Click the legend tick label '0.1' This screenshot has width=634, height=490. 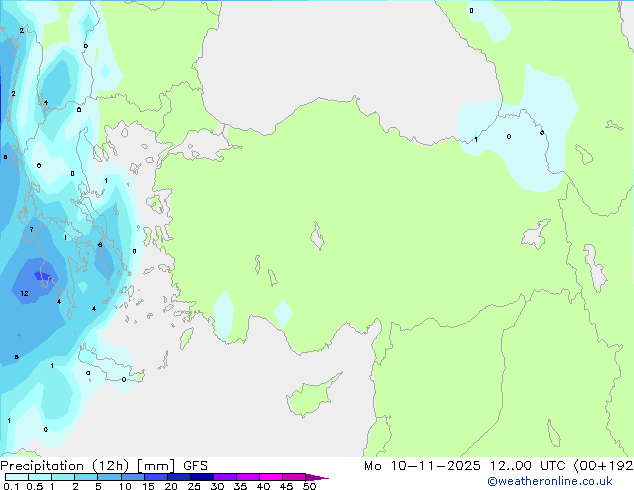coord(11,486)
